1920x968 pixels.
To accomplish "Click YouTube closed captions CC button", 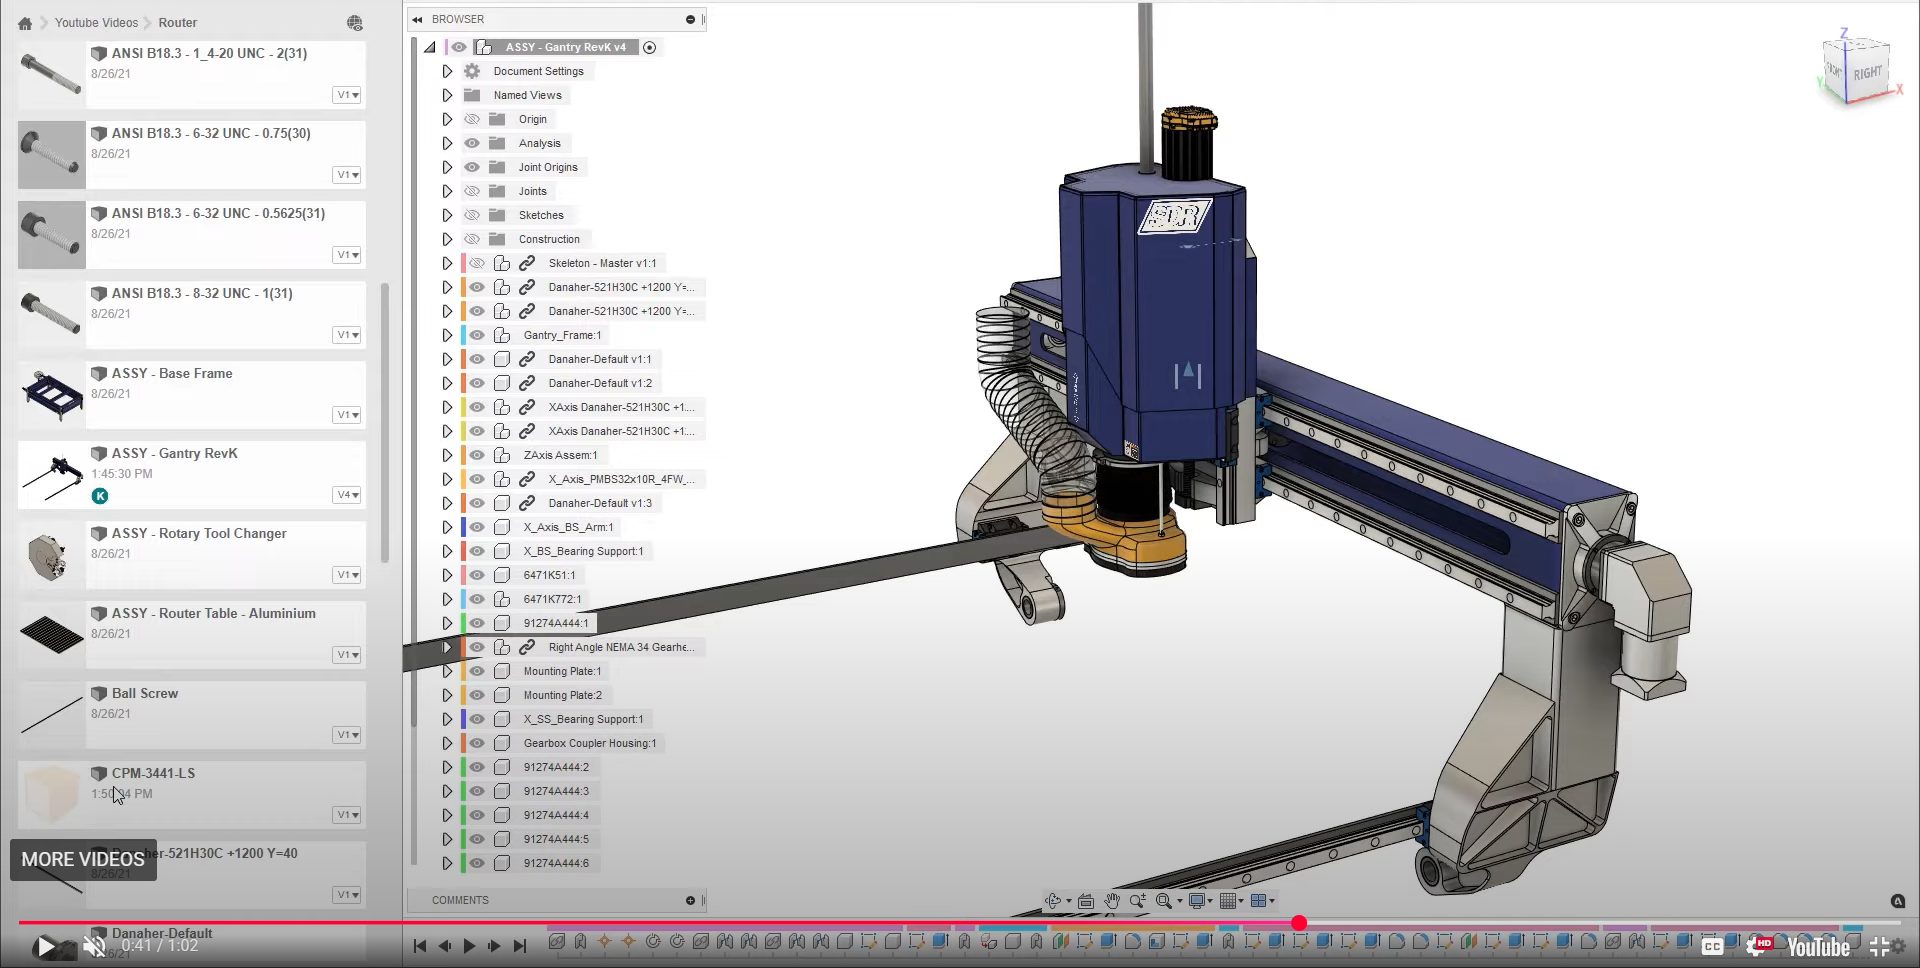I will (x=1712, y=946).
